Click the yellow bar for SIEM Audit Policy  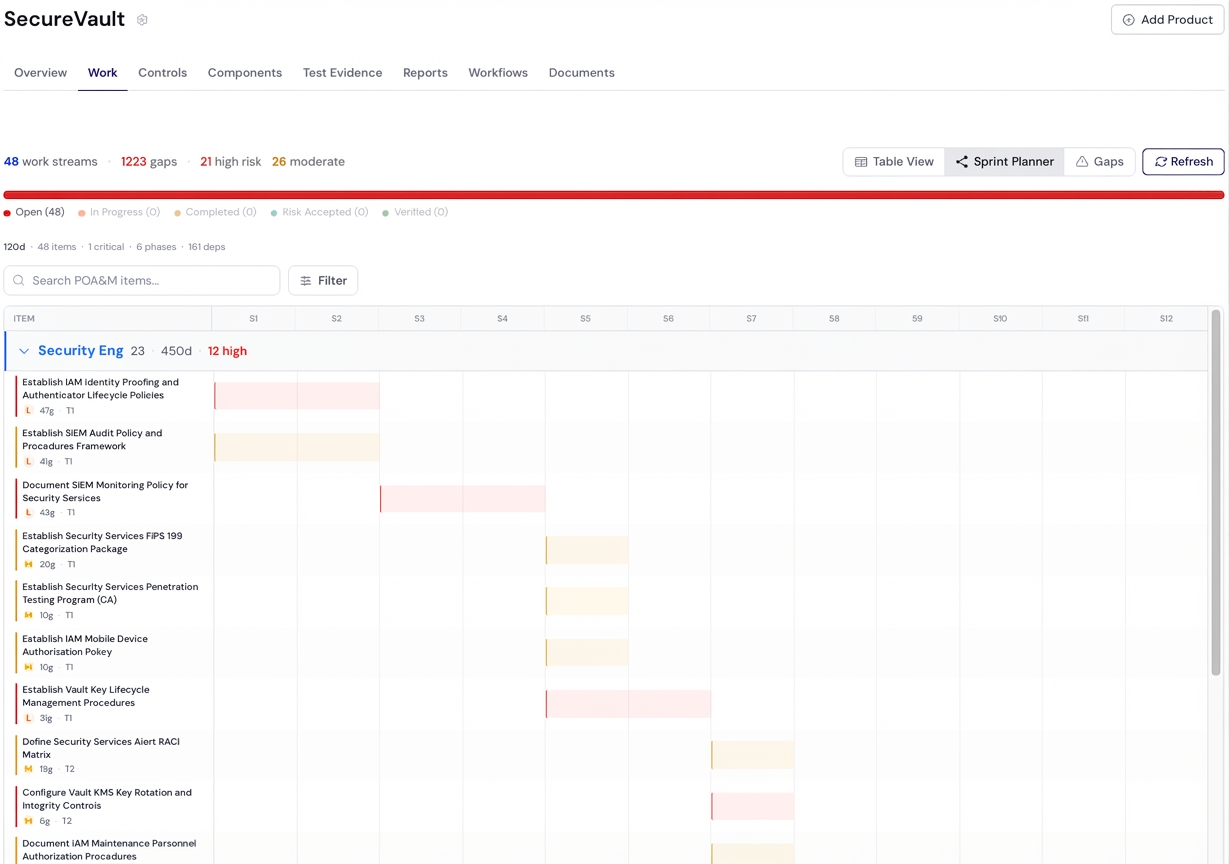[x=297, y=447]
